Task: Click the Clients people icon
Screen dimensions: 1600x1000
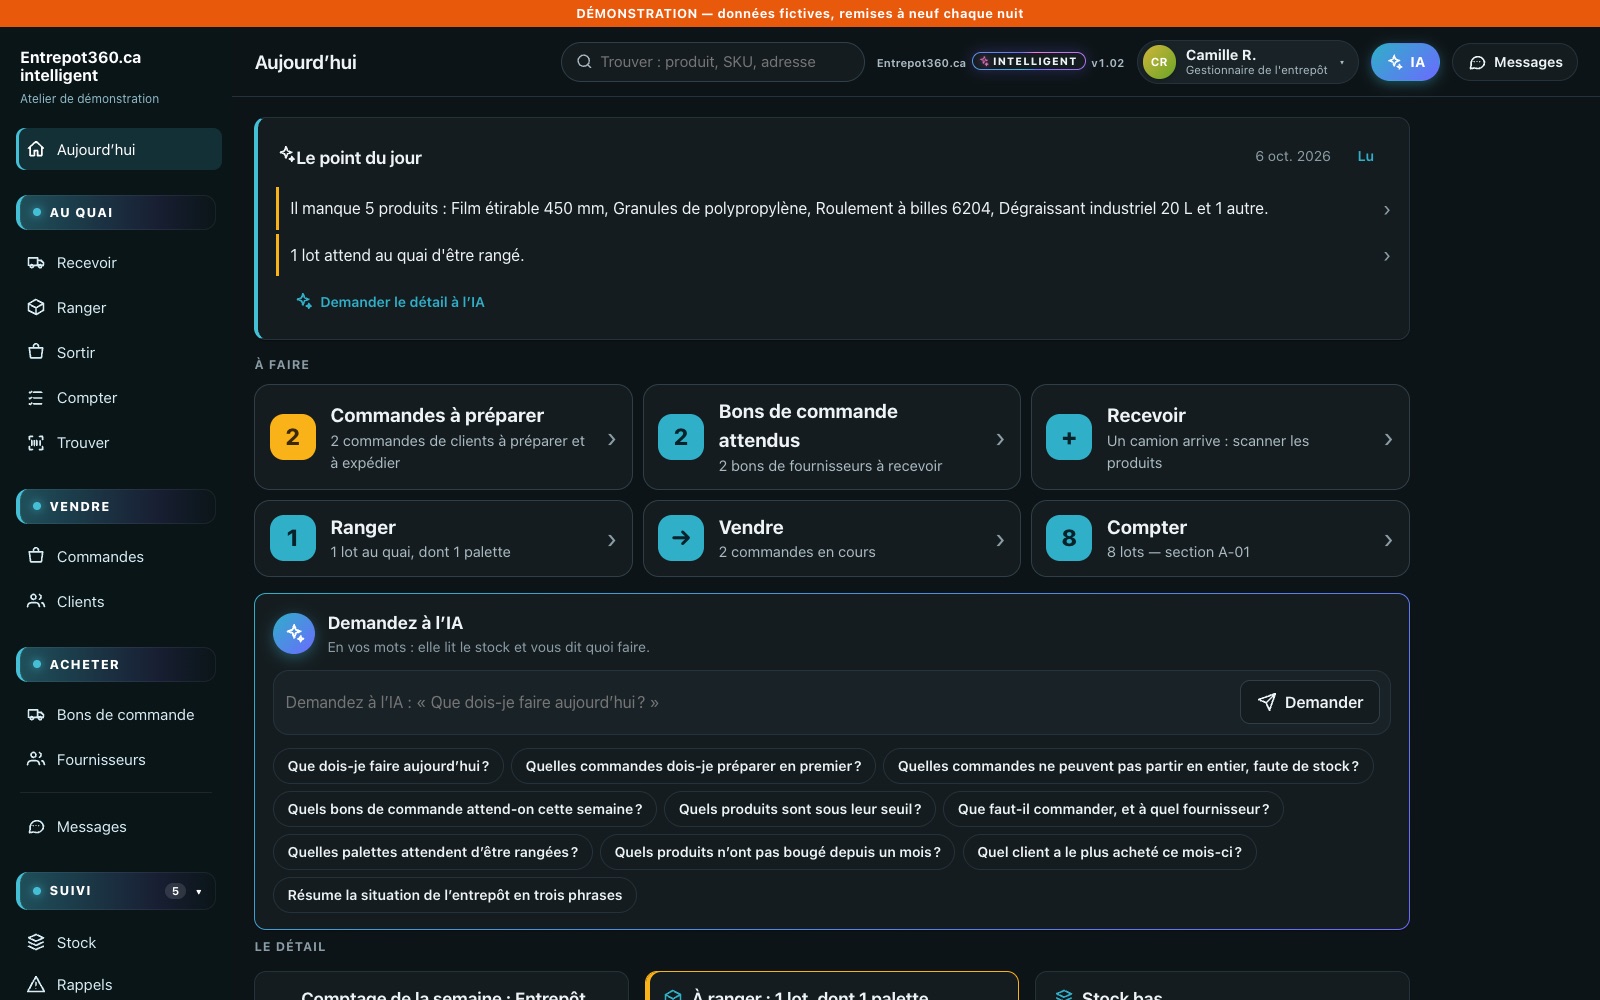Action: (36, 602)
